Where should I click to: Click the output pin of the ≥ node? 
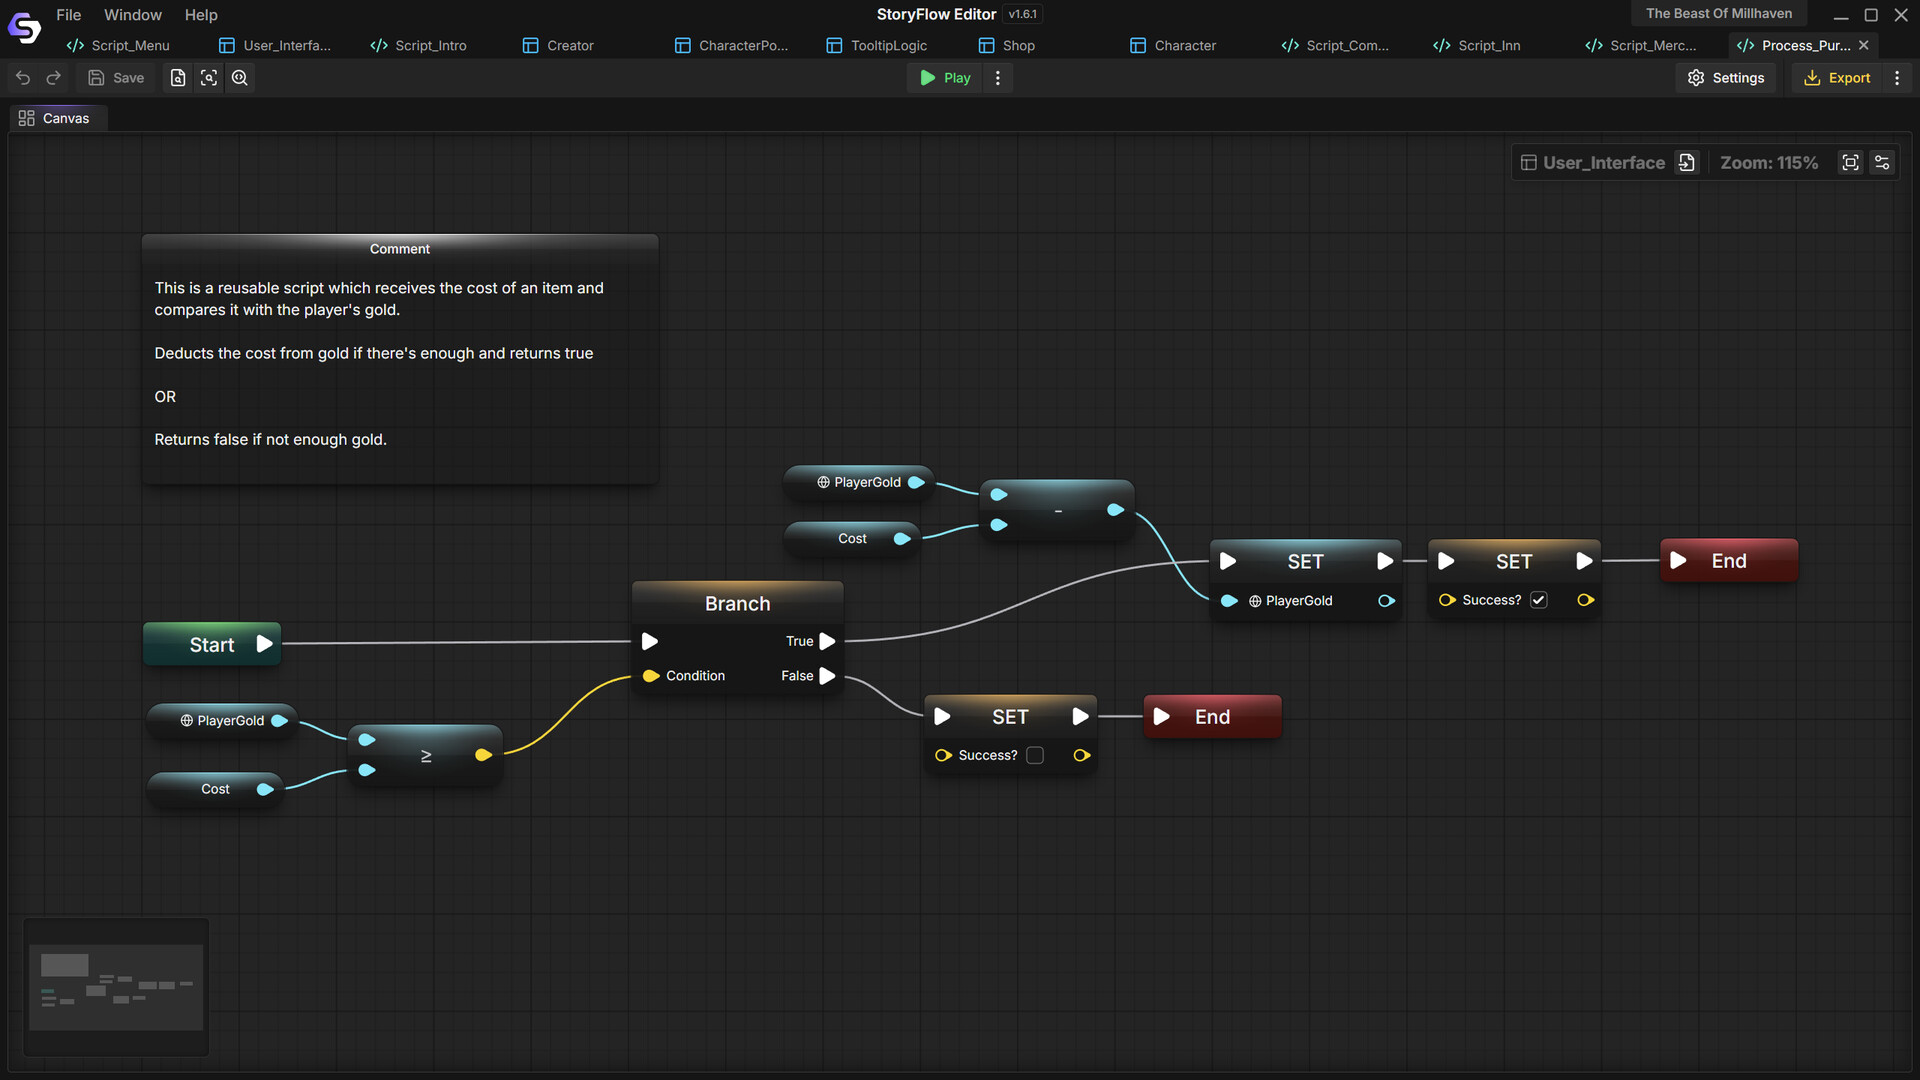[x=484, y=755]
